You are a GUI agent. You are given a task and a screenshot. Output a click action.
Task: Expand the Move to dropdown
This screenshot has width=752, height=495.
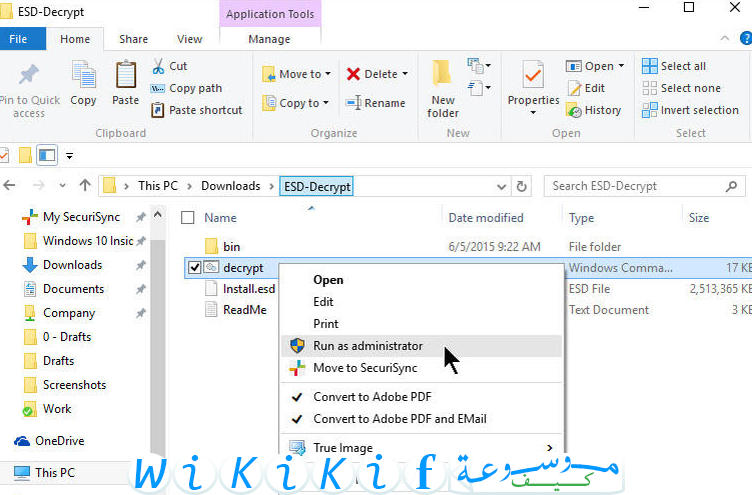[x=328, y=74]
